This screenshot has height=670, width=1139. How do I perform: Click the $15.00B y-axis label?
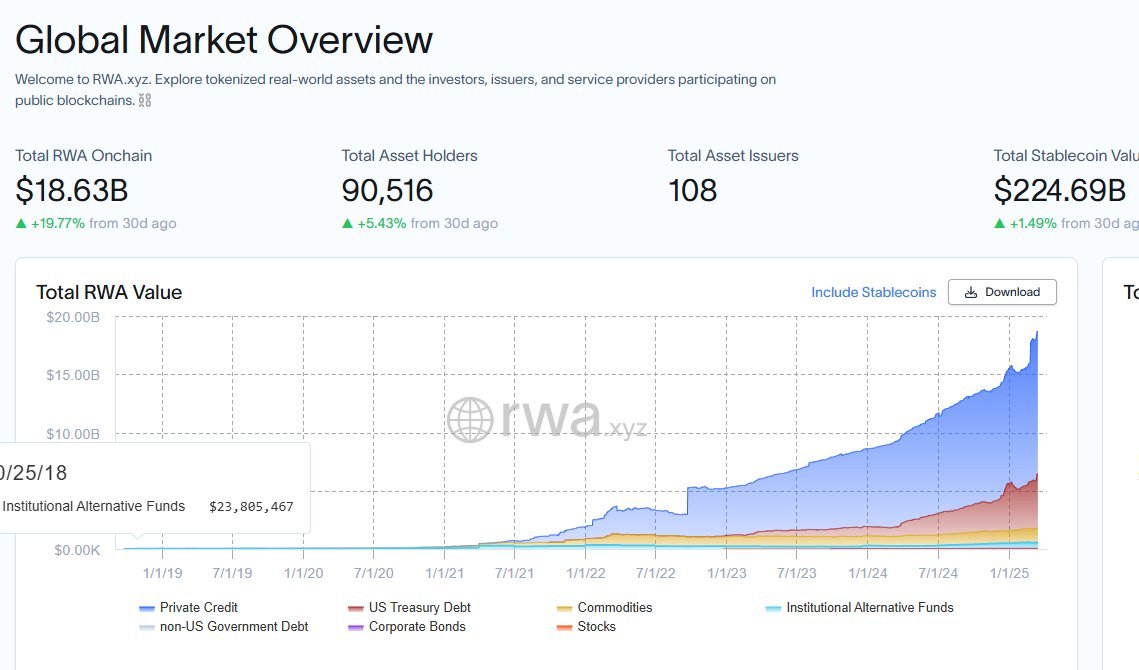(73, 375)
